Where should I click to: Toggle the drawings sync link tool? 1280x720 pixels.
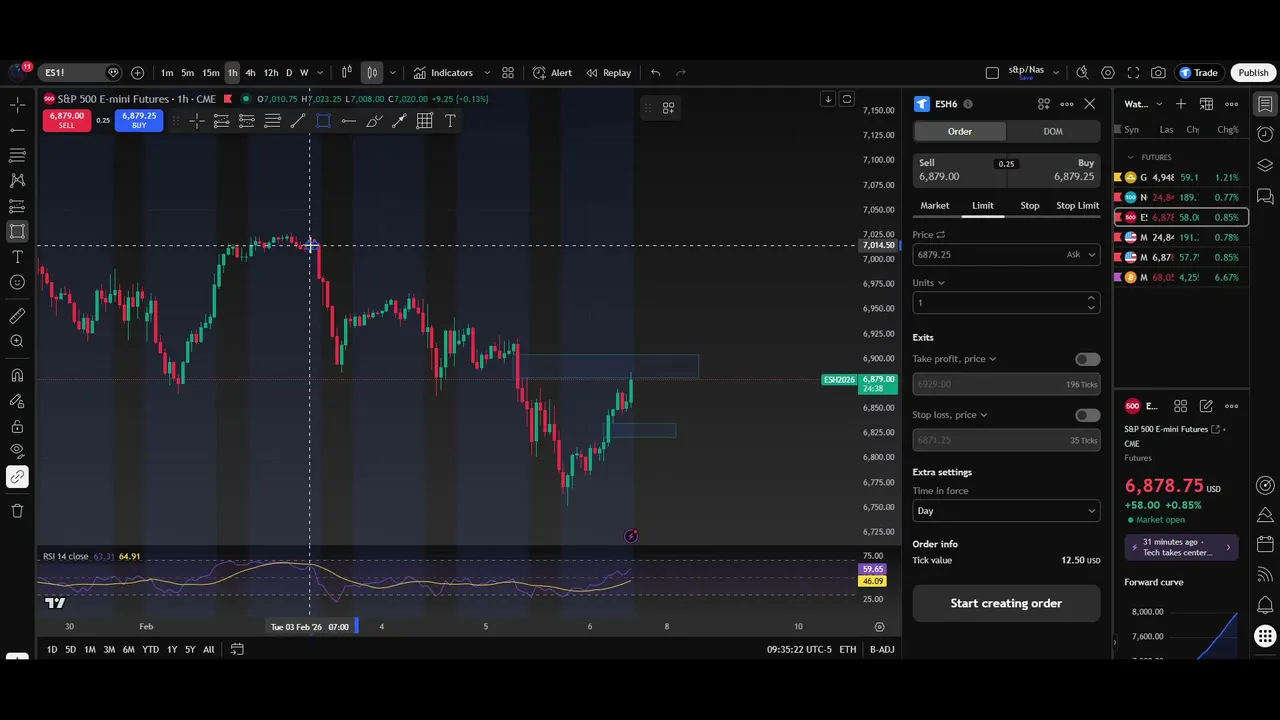pos(17,477)
